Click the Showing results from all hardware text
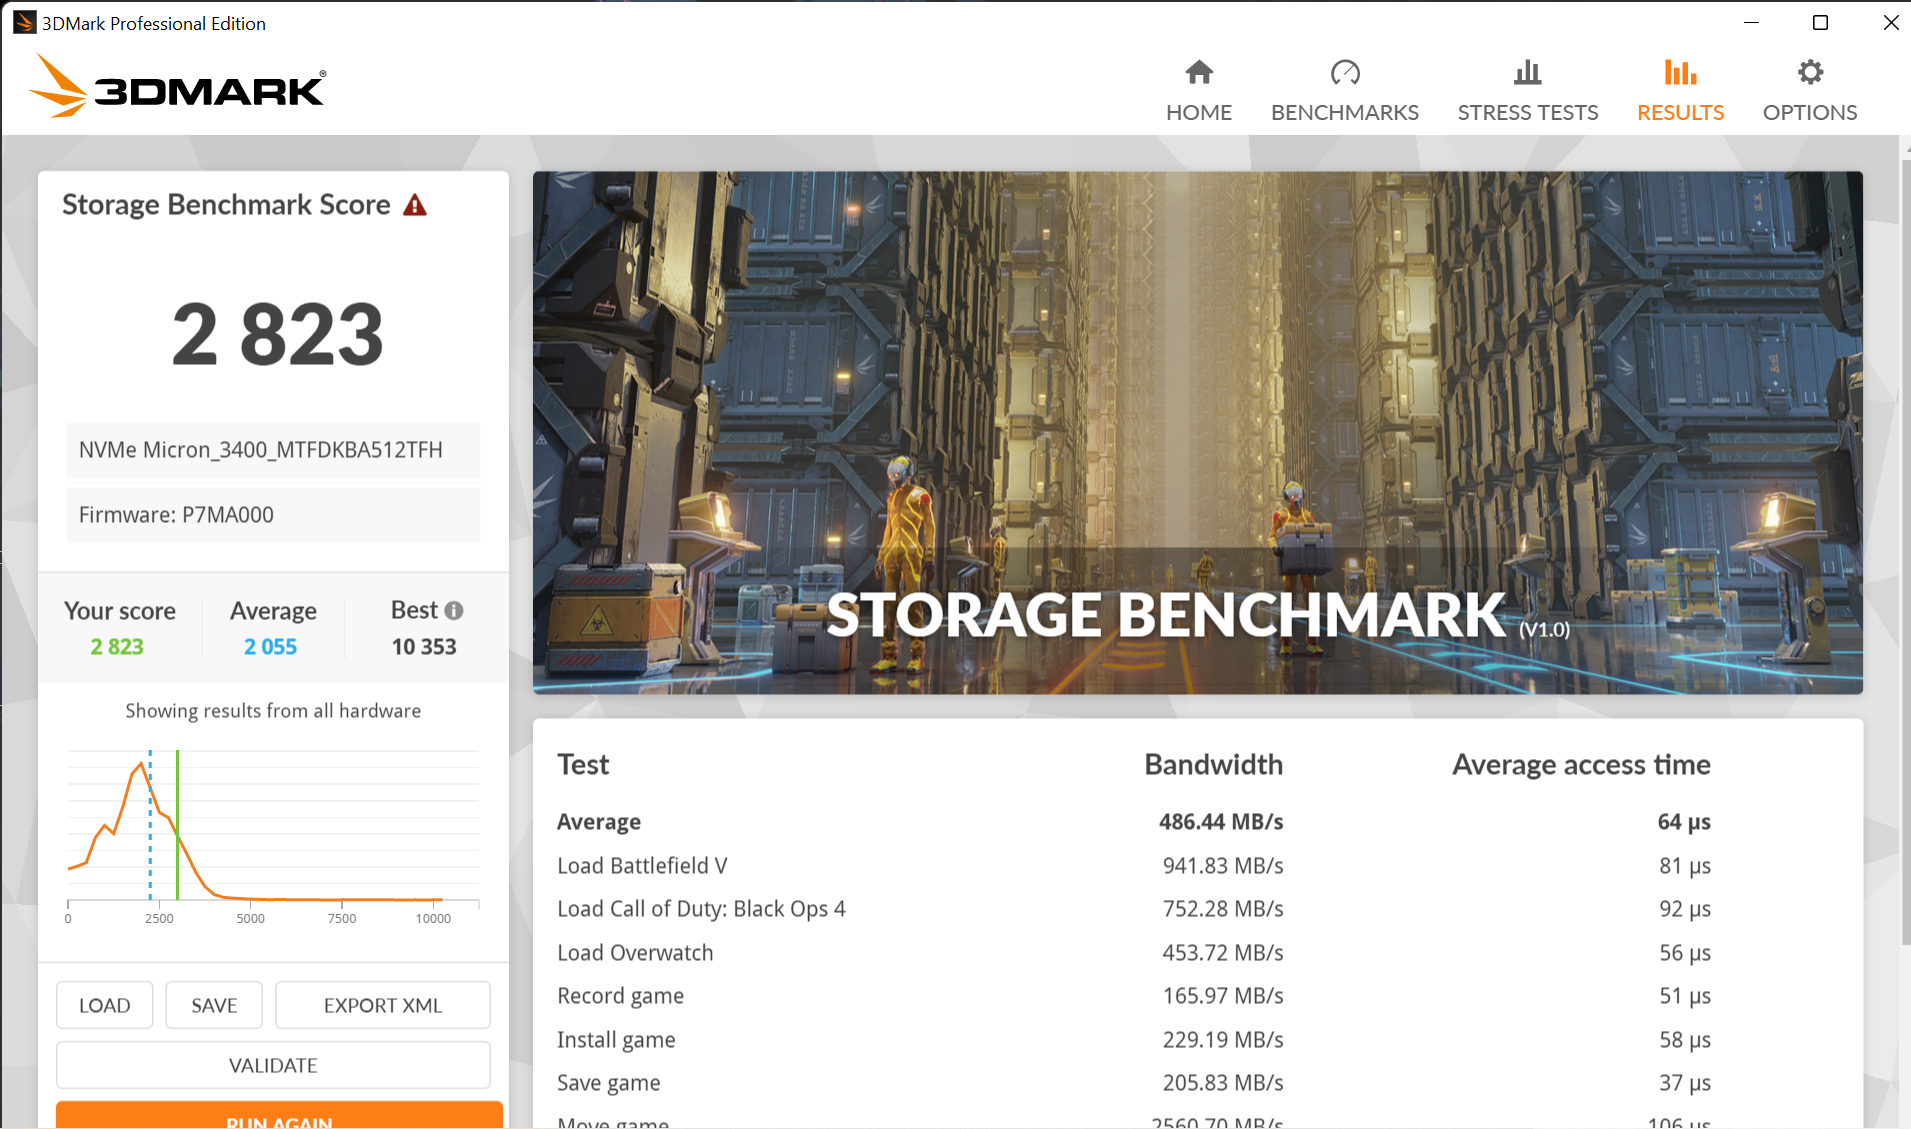The image size is (1911, 1129). pyautogui.click(x=273, y=711)
